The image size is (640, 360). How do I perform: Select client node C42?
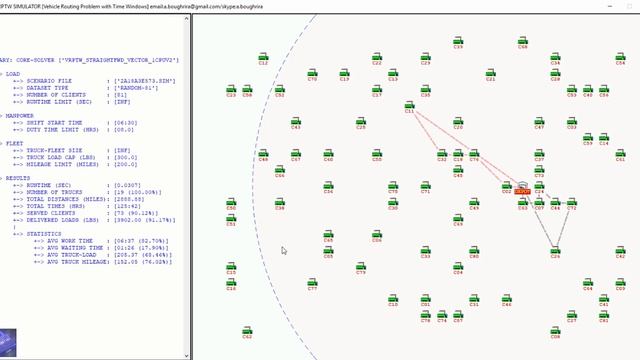coord(620,251)
